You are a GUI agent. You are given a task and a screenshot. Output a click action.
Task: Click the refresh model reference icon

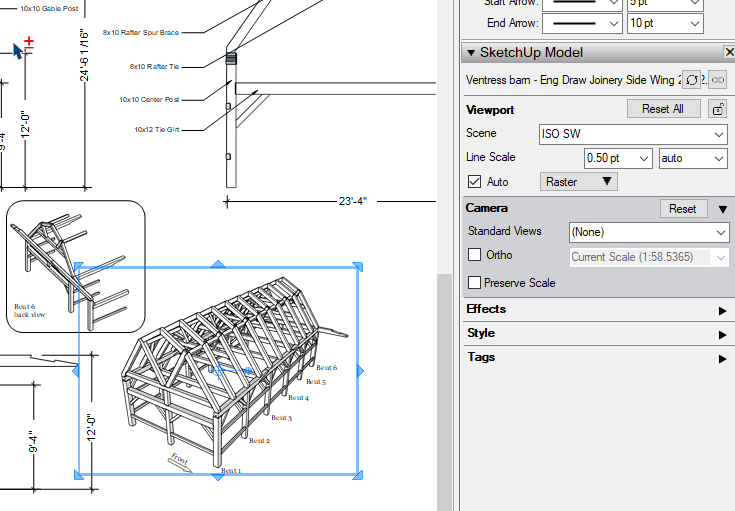coord(692,80)
